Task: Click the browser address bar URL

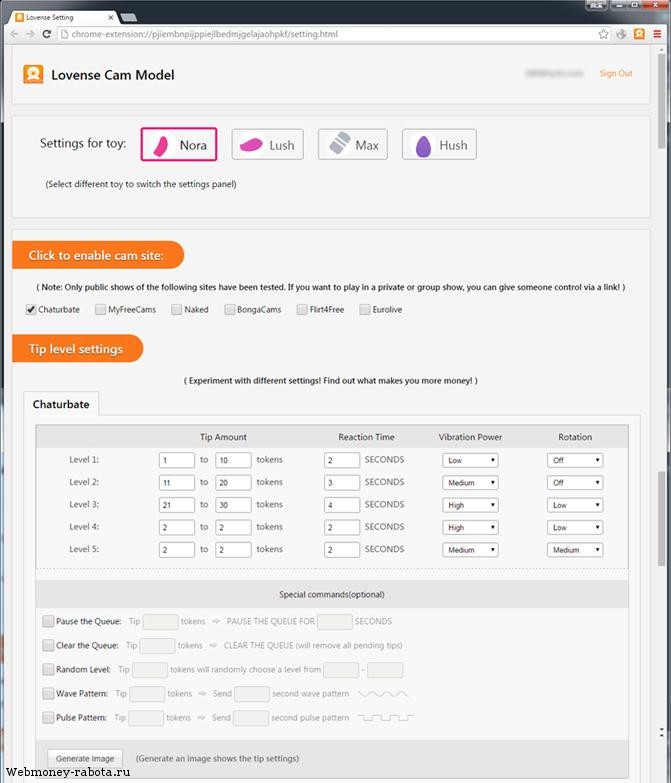Action: (x=205, y=34)
